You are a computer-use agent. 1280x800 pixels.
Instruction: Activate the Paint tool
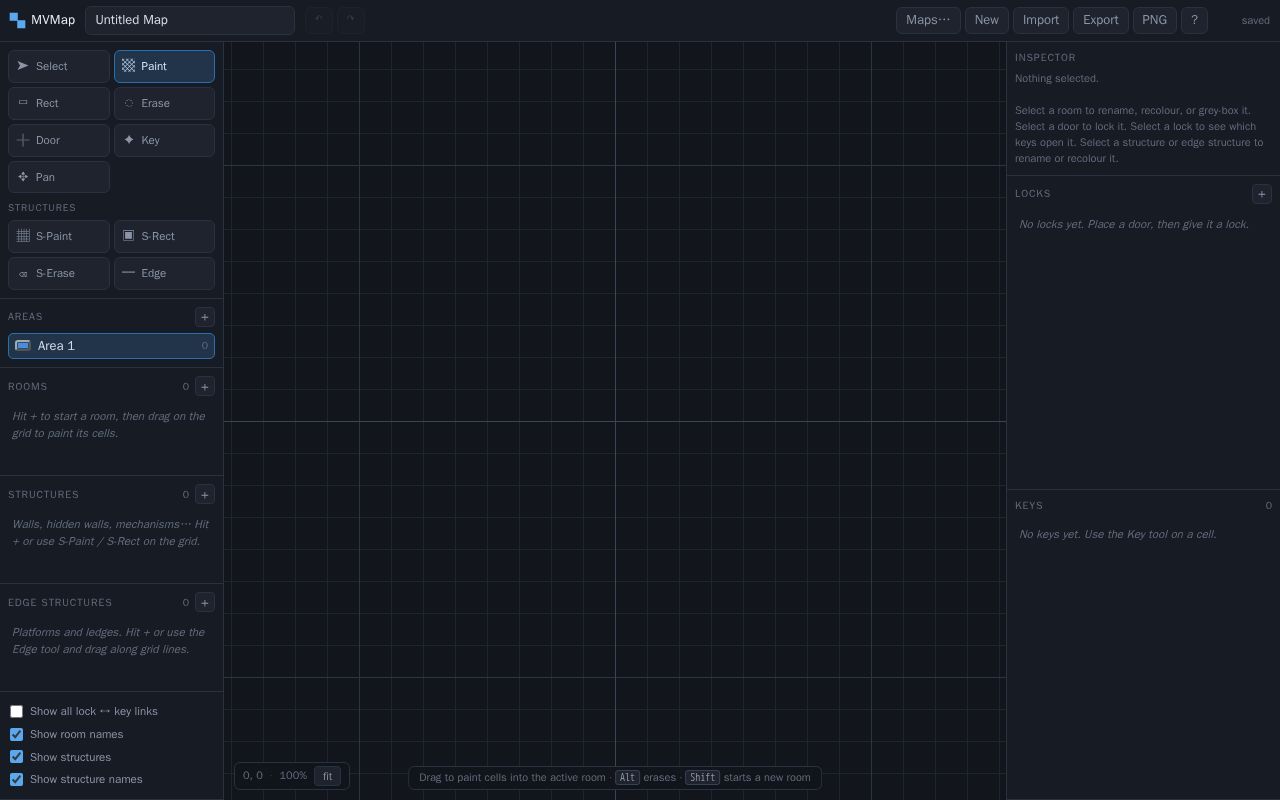[x=164, y=66]
